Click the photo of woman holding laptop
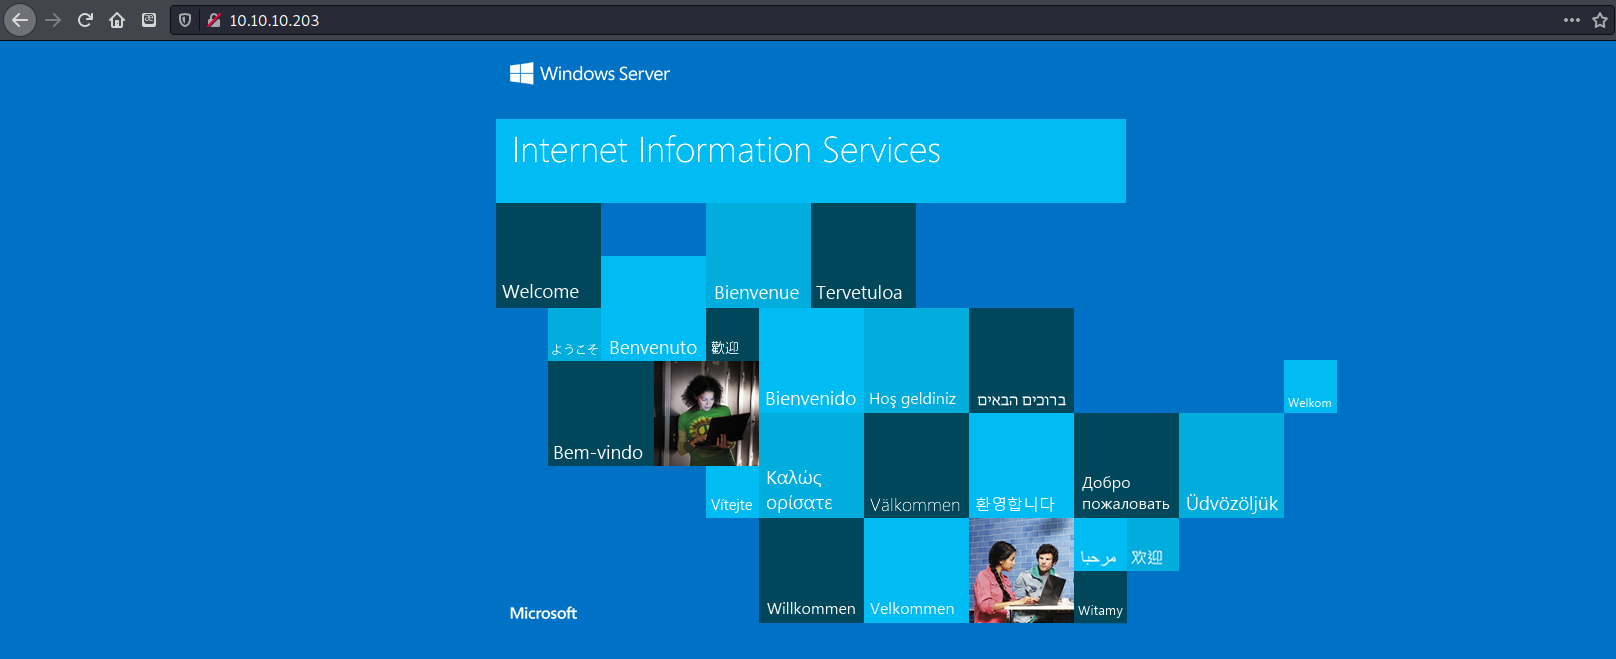This screenshot has width=1616, height=659. point(706,413)
